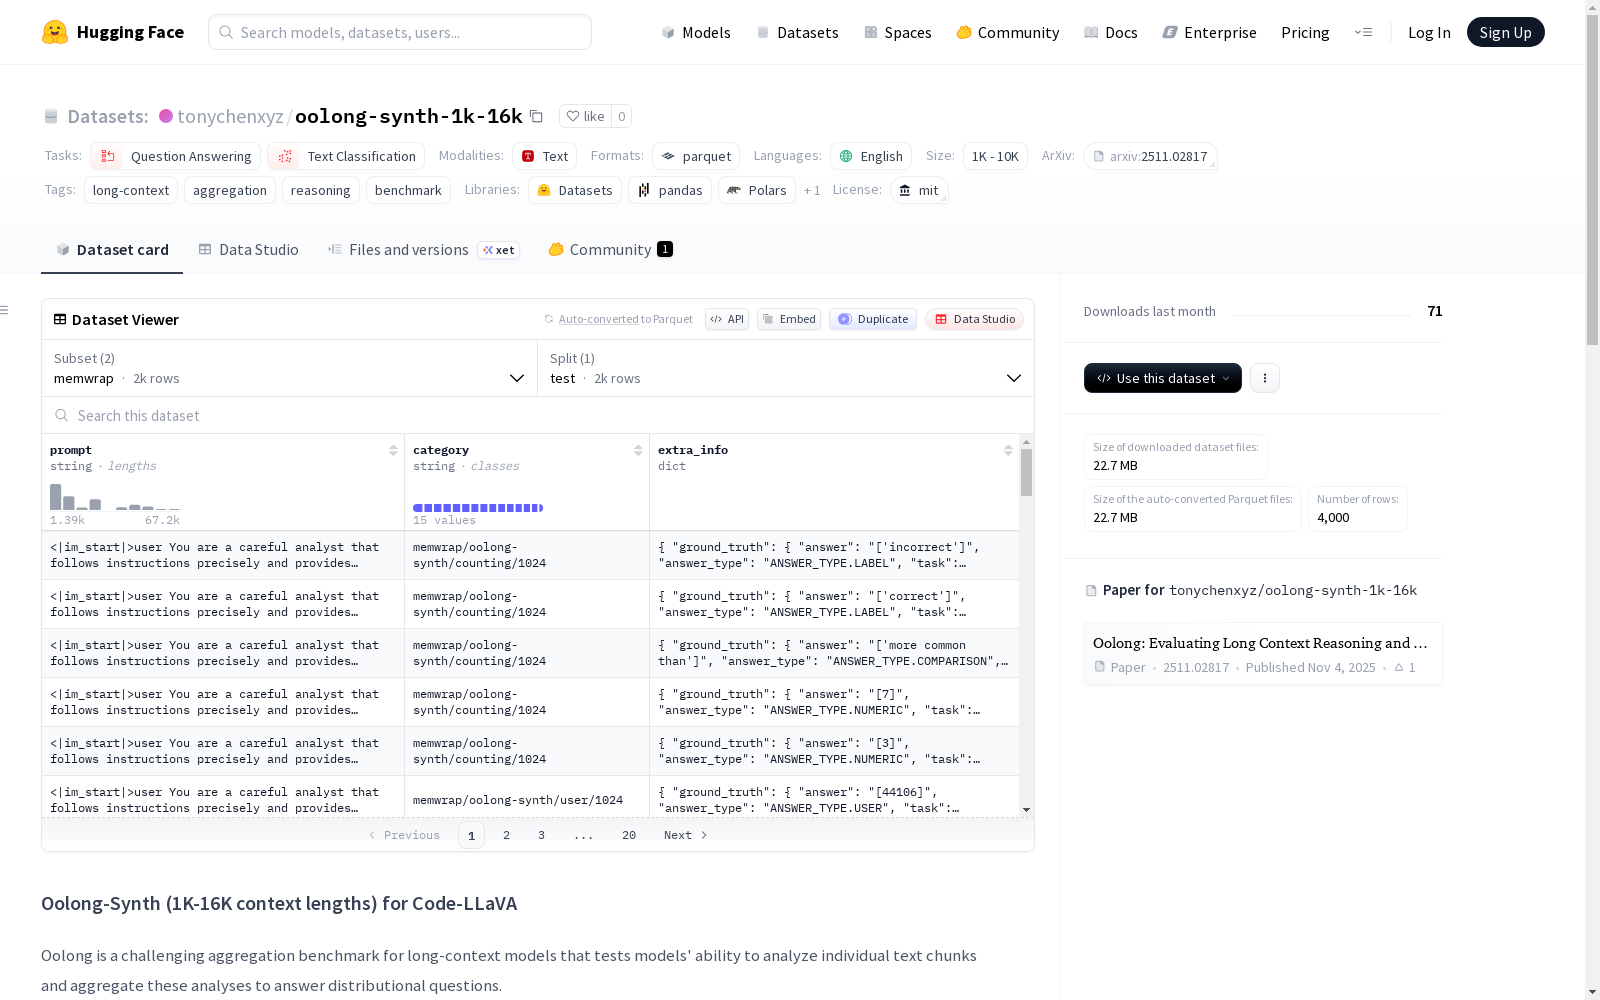1600x1000 pixels.
Task: Go to page 20 of the dataset
Action: point(629,835)
